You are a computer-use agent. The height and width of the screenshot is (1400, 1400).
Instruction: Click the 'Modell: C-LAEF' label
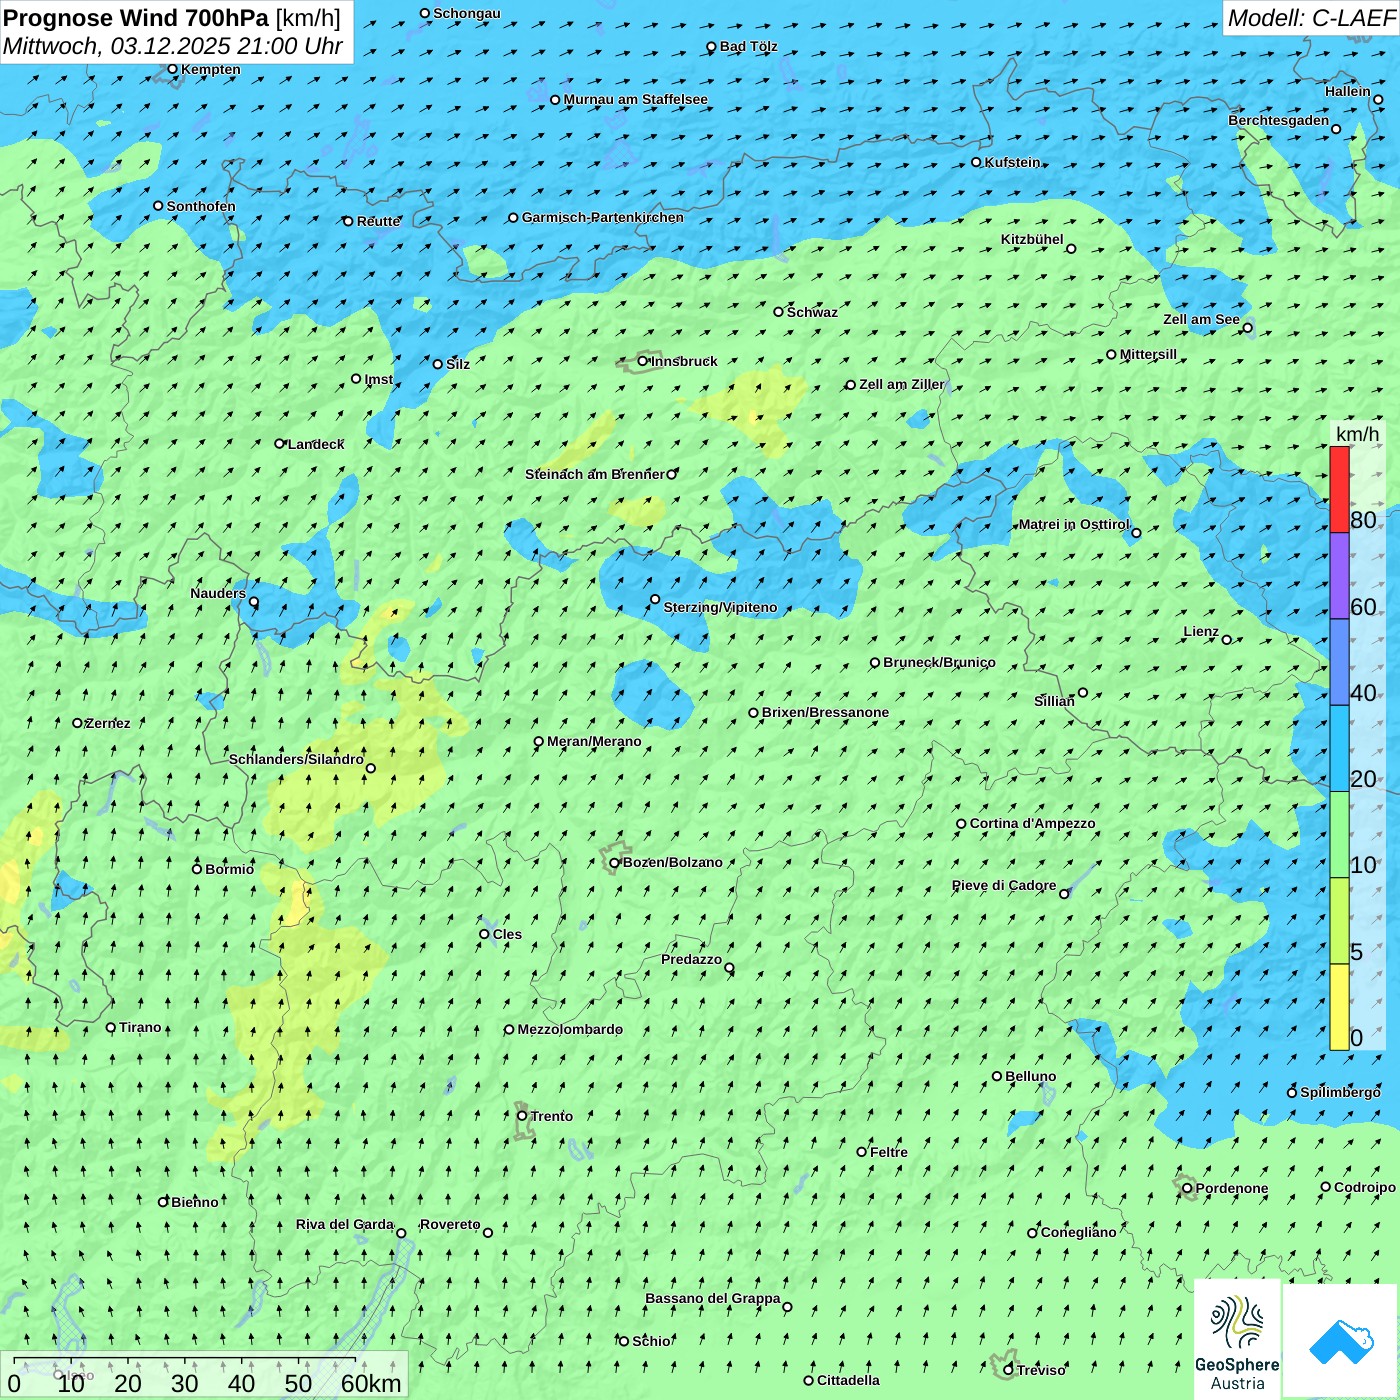1311,18
